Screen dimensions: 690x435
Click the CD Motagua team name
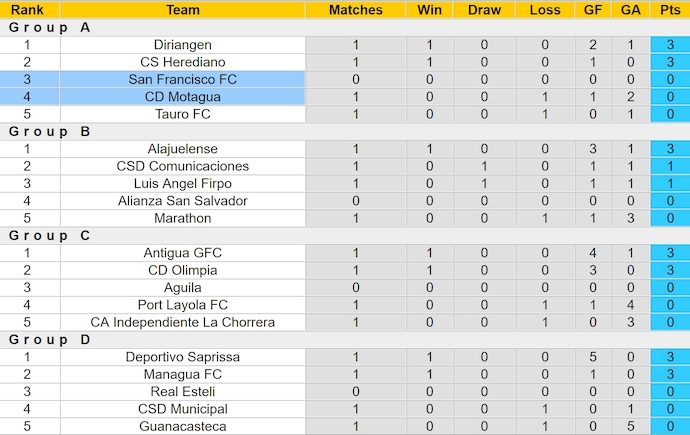coord(183,97)
